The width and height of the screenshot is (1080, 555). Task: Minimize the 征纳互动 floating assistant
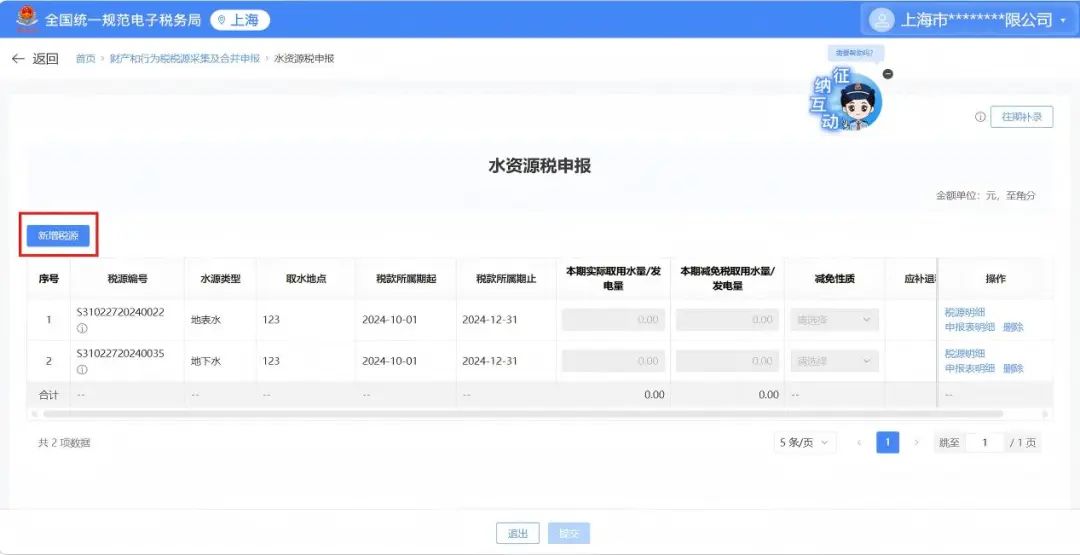(x=888, y=74)
